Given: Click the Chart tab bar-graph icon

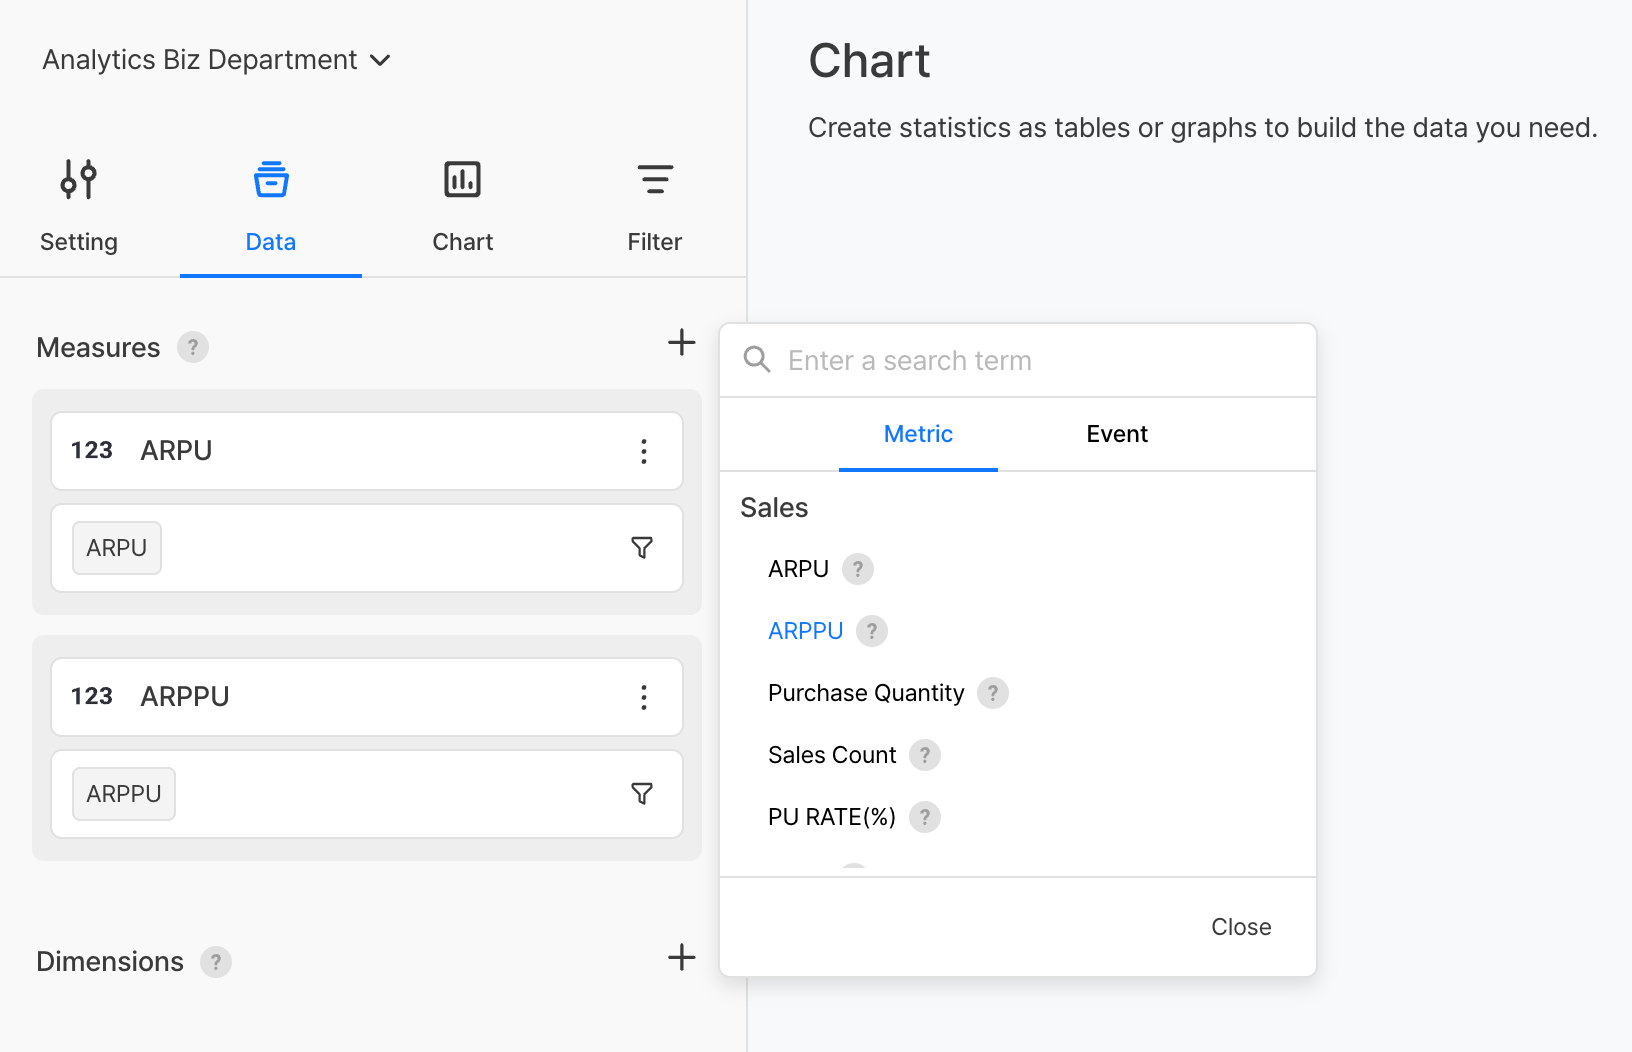Looking at the screenshot, I should 462,180.
